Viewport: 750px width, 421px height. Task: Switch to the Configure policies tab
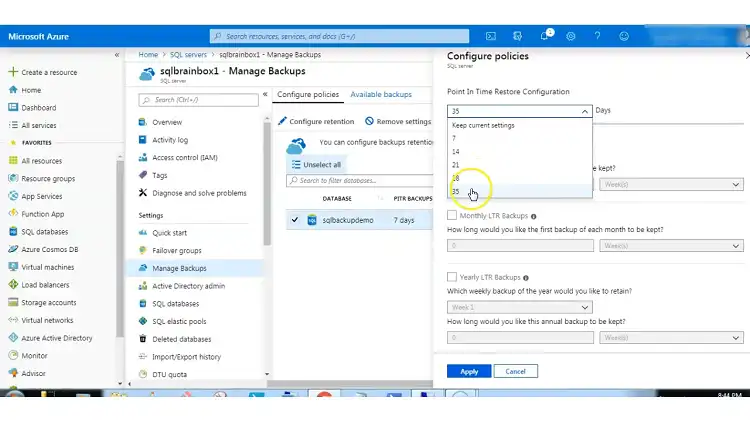308,94
